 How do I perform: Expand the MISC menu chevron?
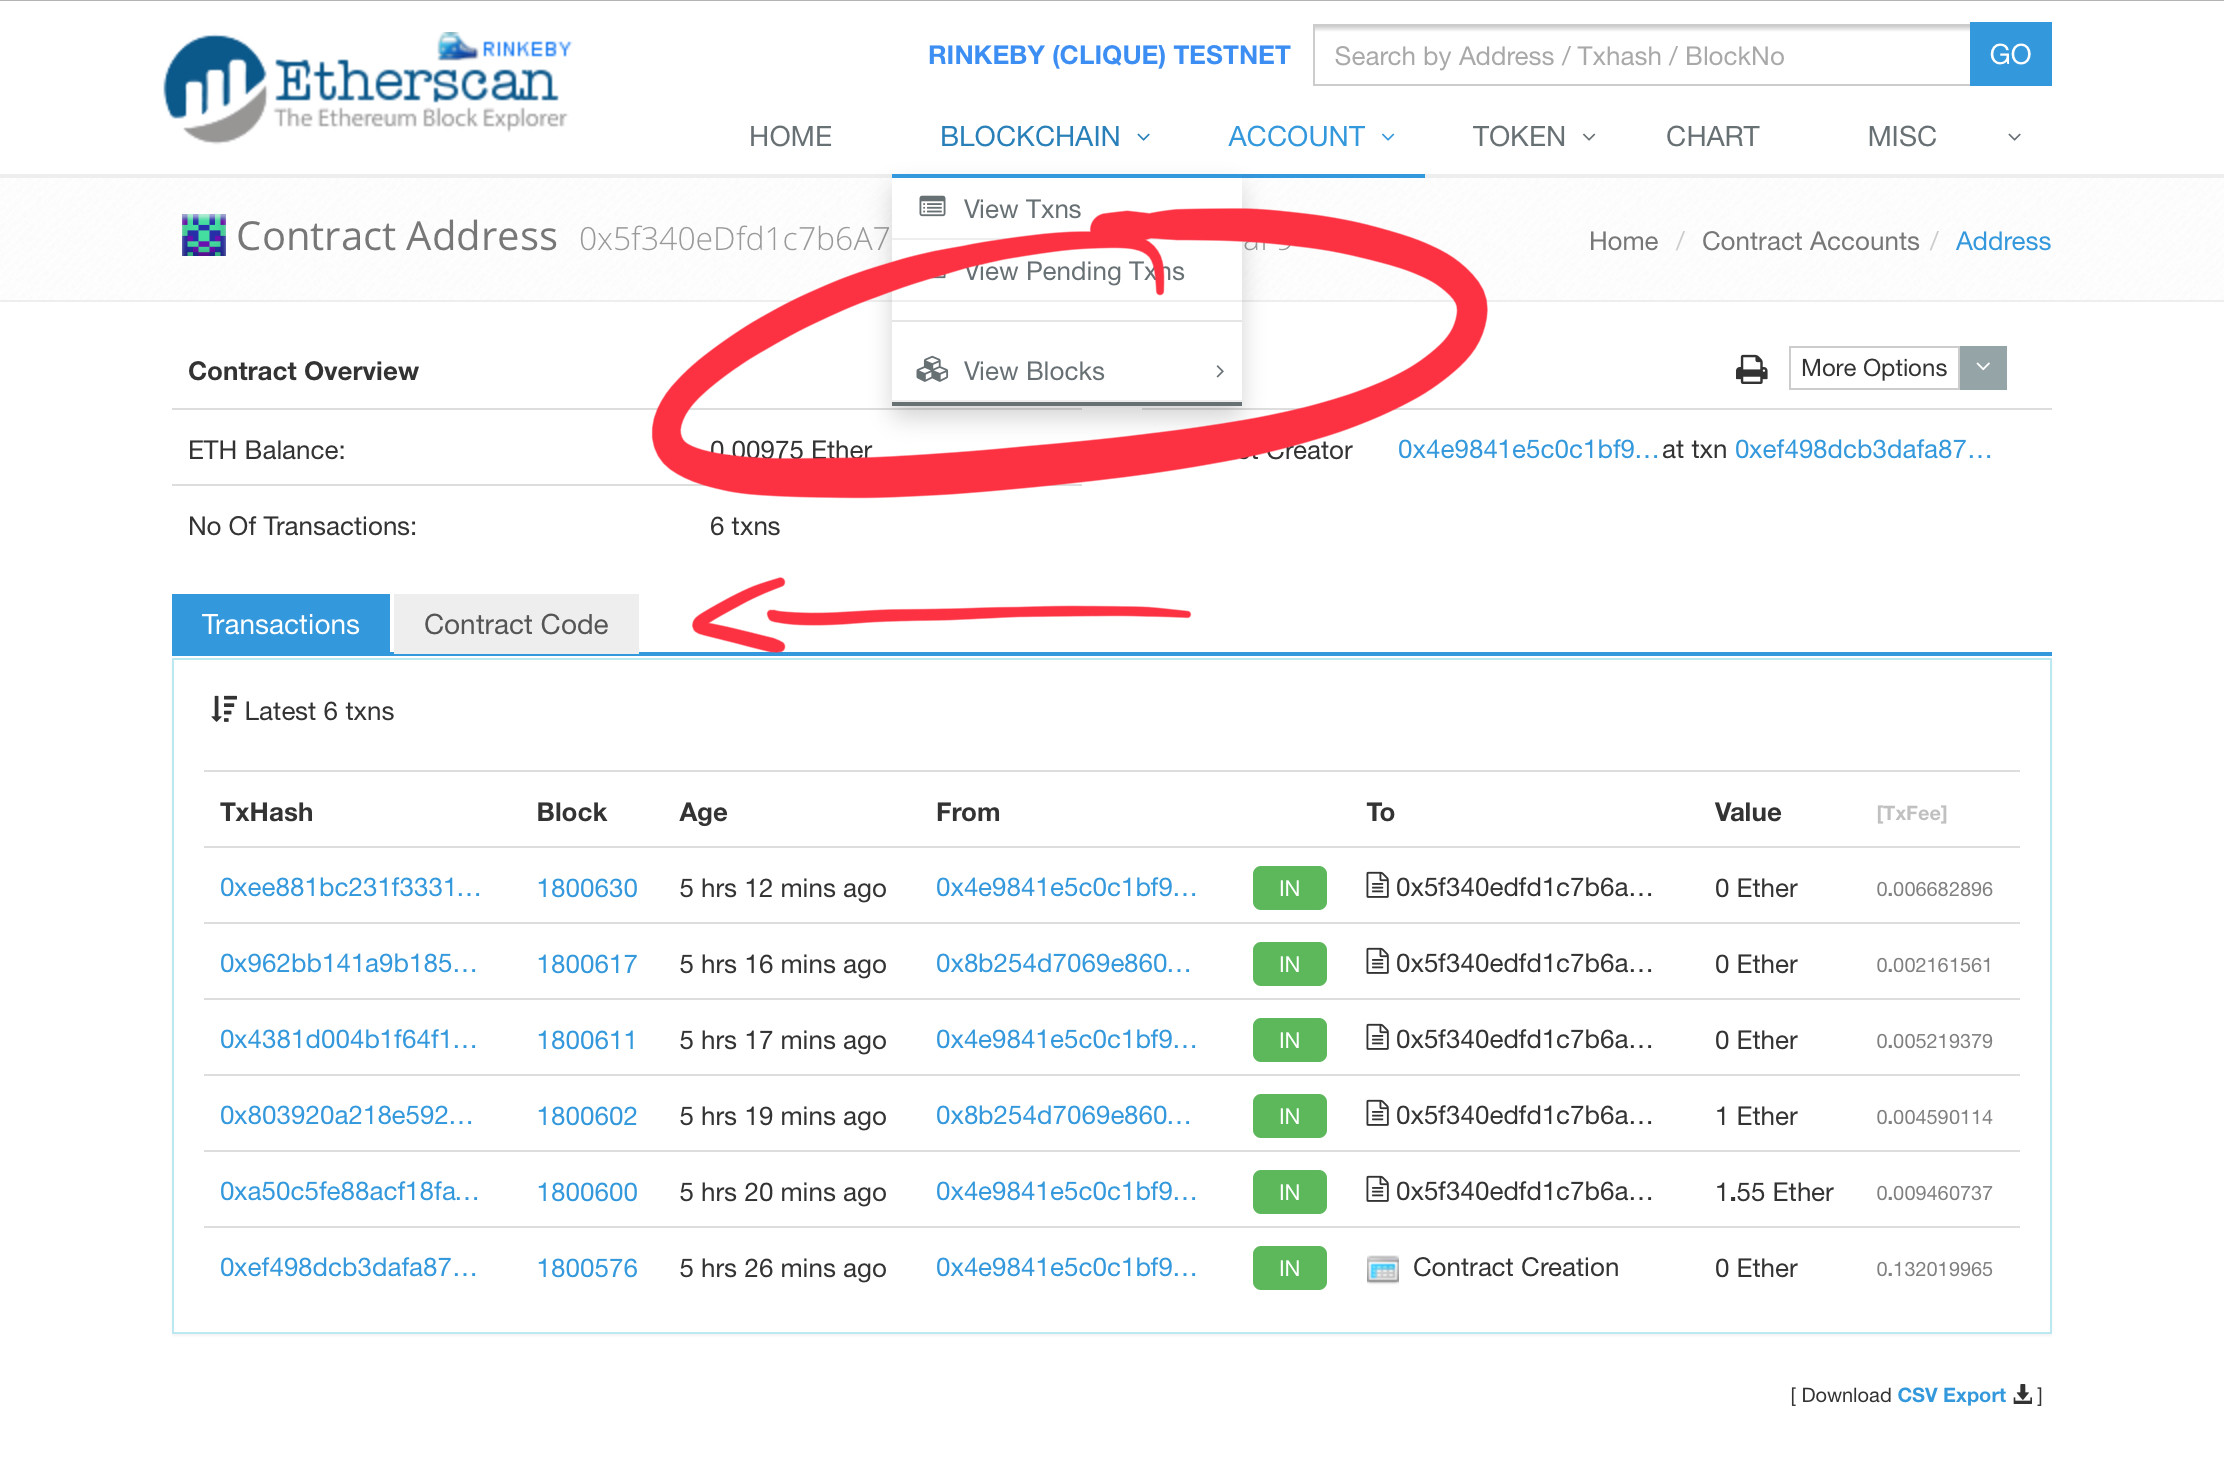(x=2014, y=137)
